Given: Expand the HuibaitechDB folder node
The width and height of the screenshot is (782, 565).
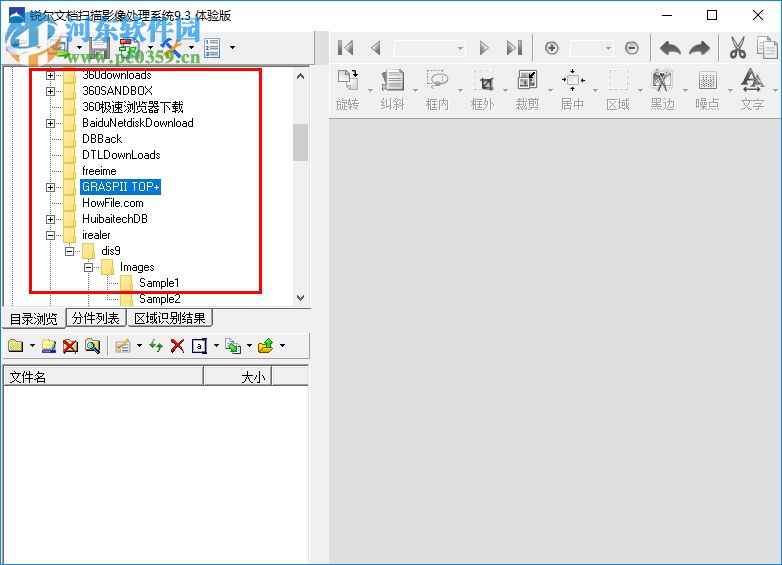Looking at the screenshot, I should 50,219.
